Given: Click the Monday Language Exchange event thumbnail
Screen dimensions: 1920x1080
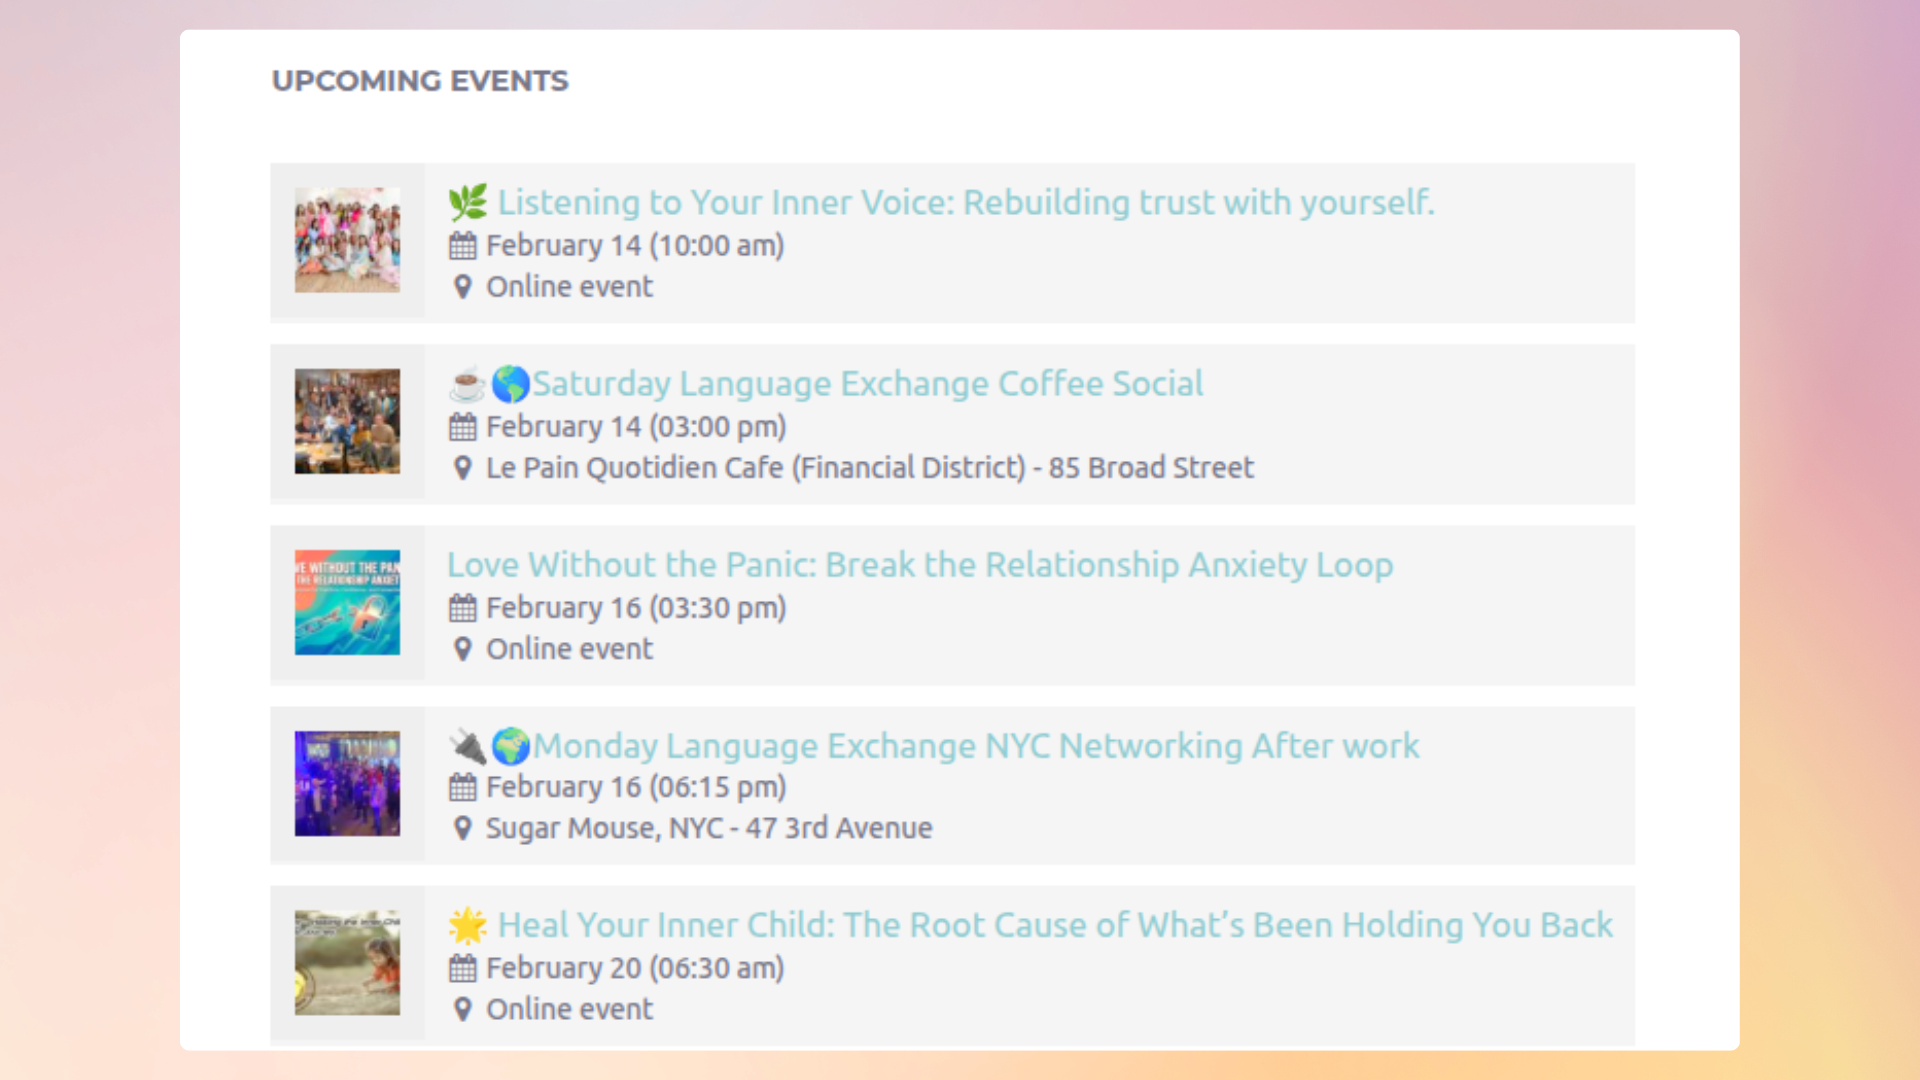Looking at the screenshot, I should tap(347, 783).
